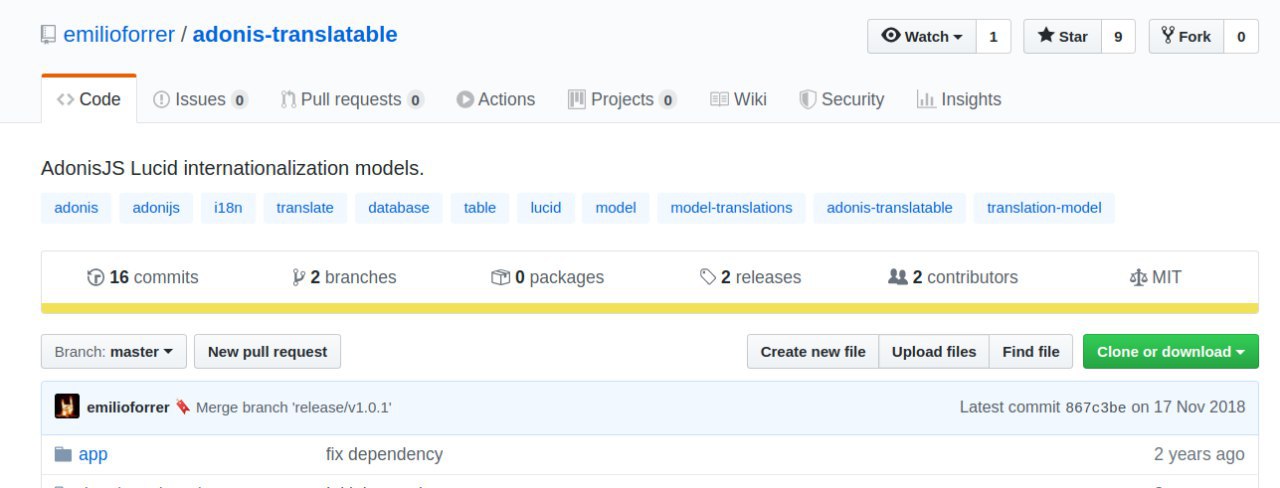Click the app folder icon
This screenshot has height=488, width=1280.
(x=63, y=454)
